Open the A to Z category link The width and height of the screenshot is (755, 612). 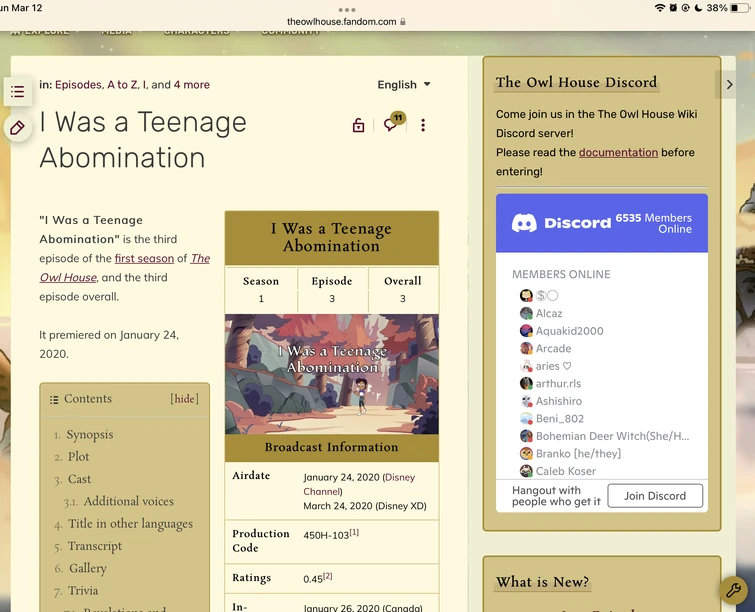click(x=122, y=85)
